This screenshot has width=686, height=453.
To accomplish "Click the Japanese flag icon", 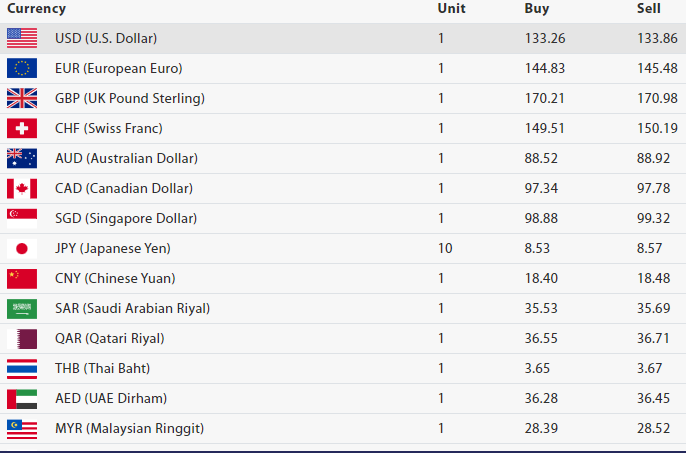I will pos(22,248).
